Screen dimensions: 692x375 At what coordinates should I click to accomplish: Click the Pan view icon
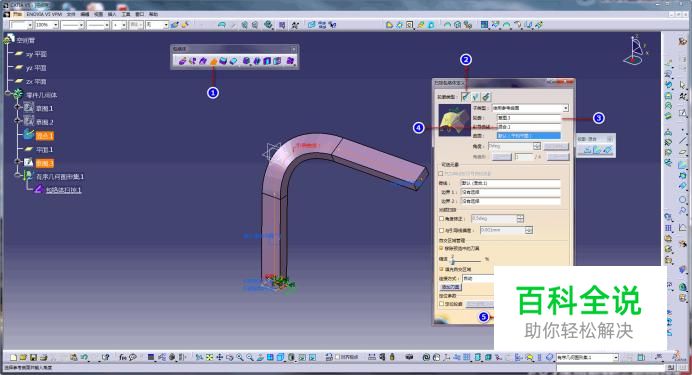pos(219,357)
